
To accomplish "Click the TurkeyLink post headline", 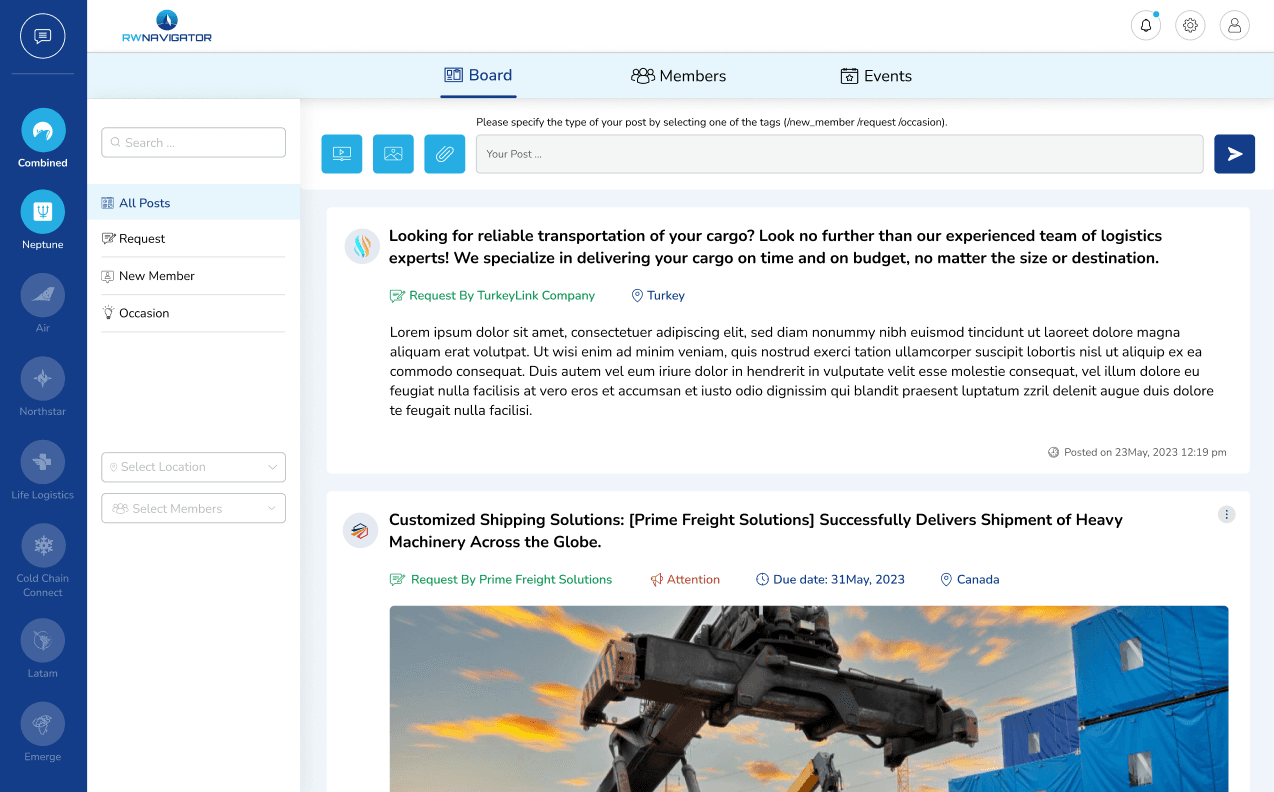I will point(775,247).
